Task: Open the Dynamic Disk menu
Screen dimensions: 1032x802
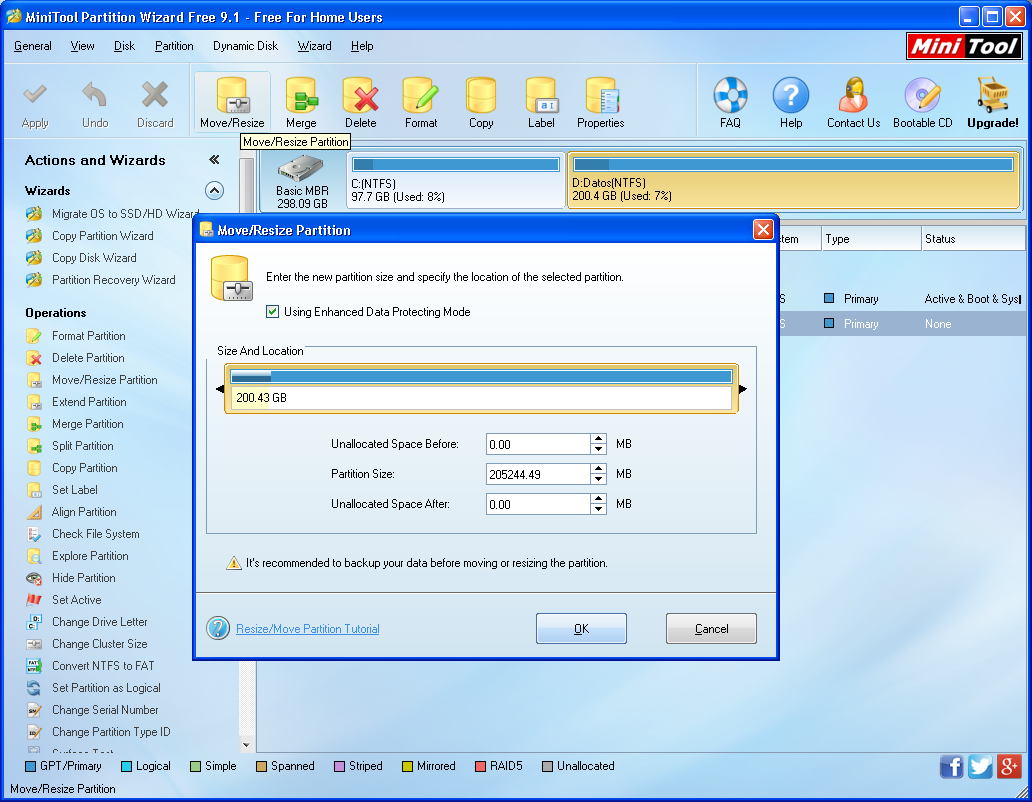Action: (245, 46)
